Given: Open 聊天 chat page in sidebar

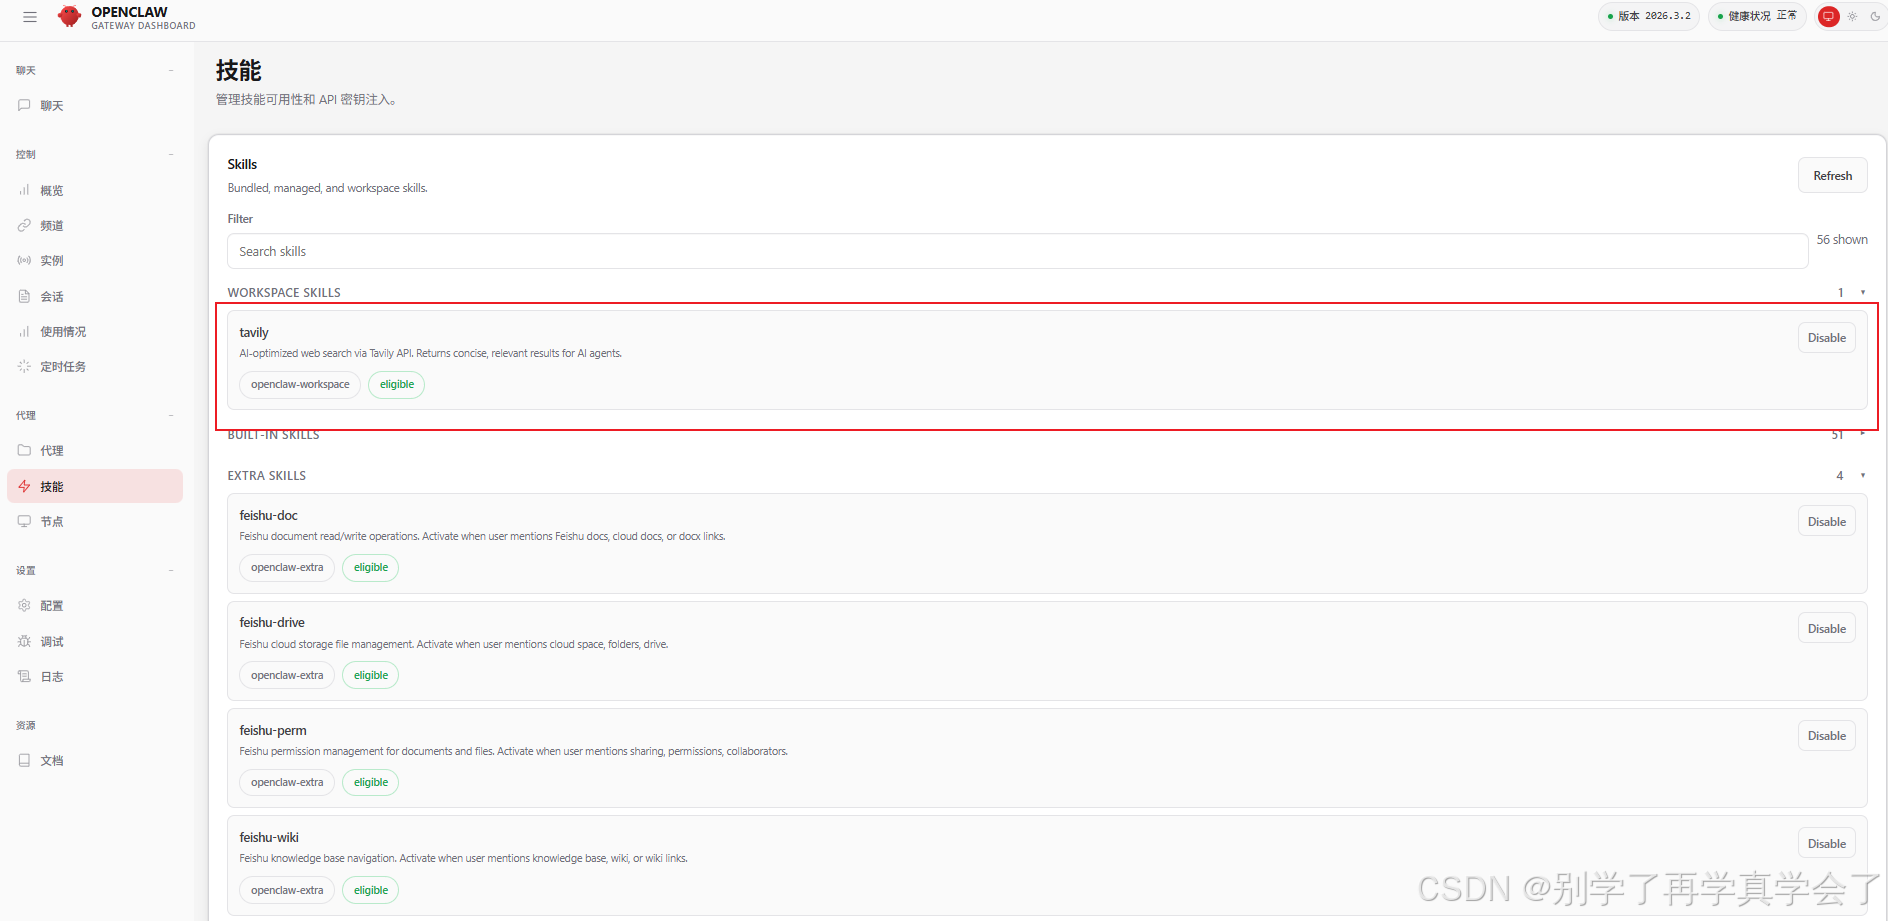Looking at the screenshot, I should pyautogui.click(x=95, y=106).
